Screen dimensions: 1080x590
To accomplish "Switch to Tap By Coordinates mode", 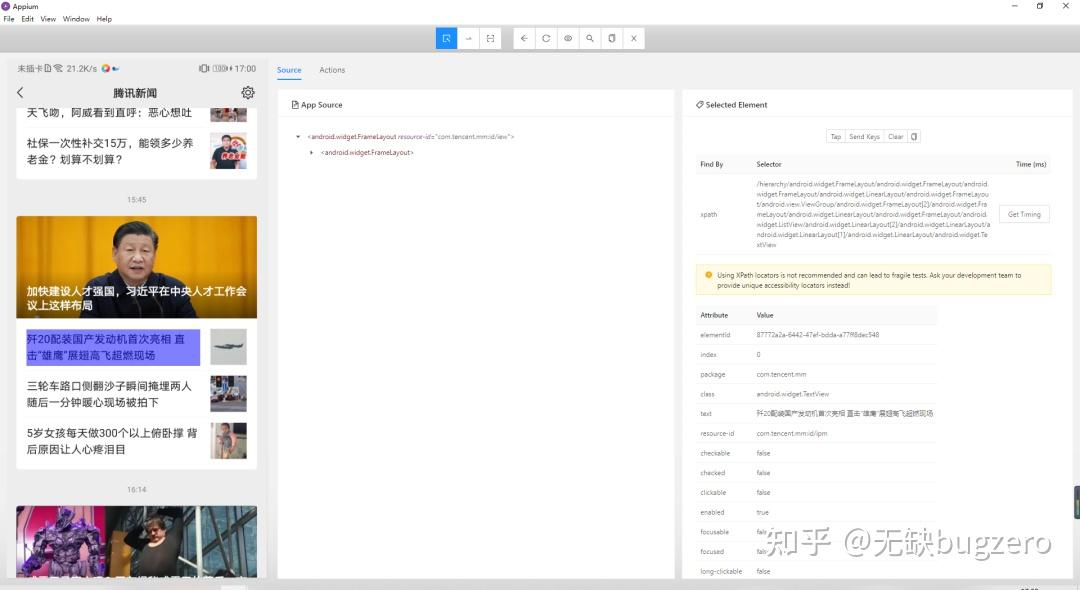I will [x=490, y=39].
